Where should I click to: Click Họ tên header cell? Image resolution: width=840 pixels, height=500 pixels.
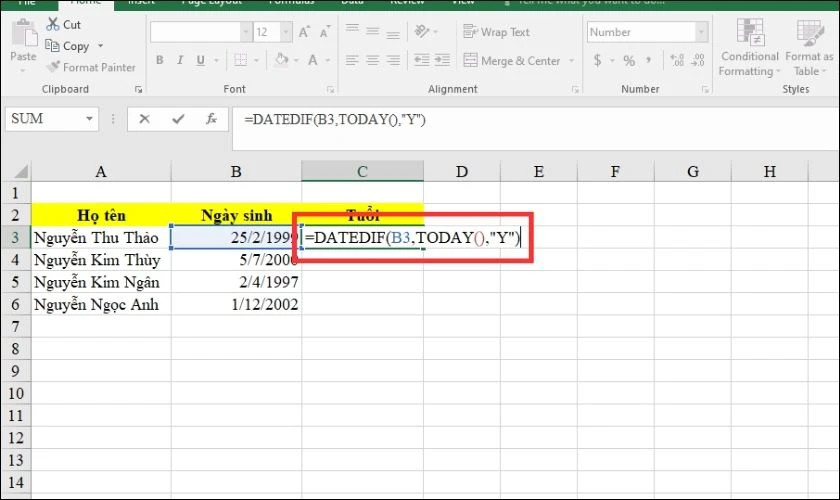click(x=101, y=215)
